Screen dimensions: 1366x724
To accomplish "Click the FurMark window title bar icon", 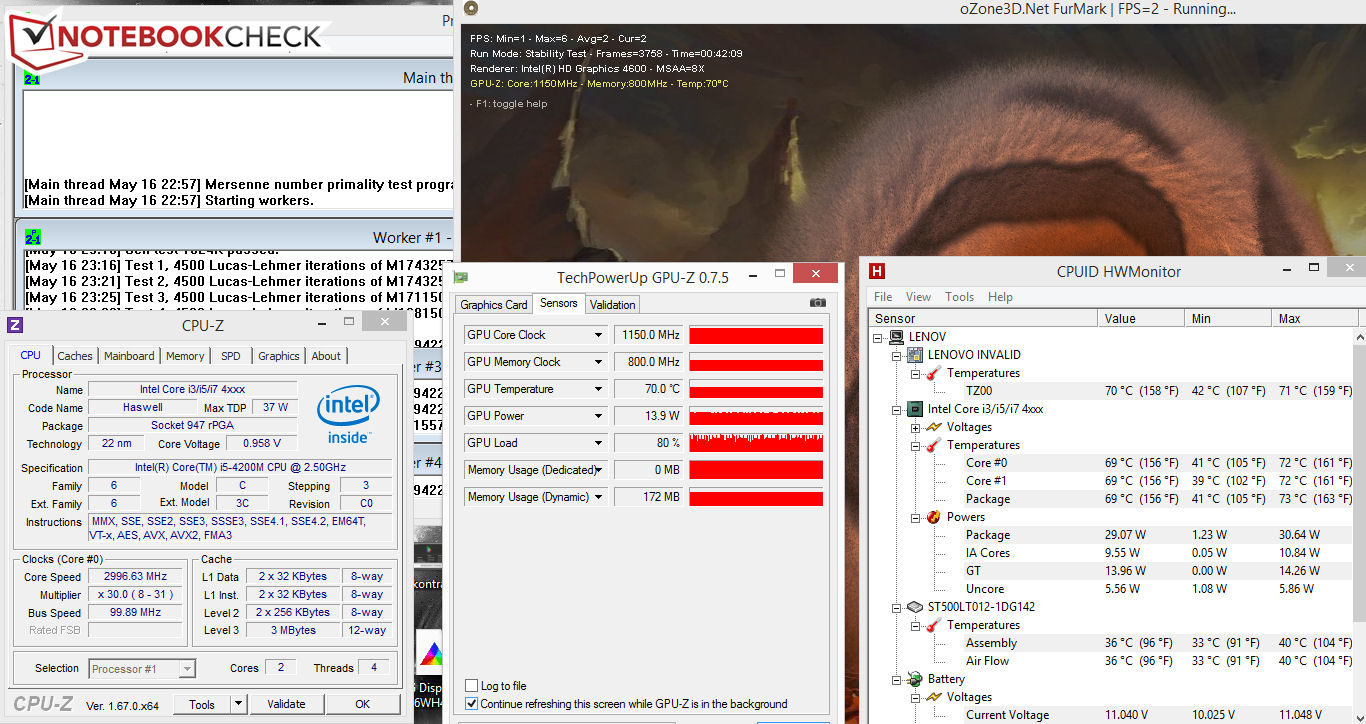I will (471, 9).
